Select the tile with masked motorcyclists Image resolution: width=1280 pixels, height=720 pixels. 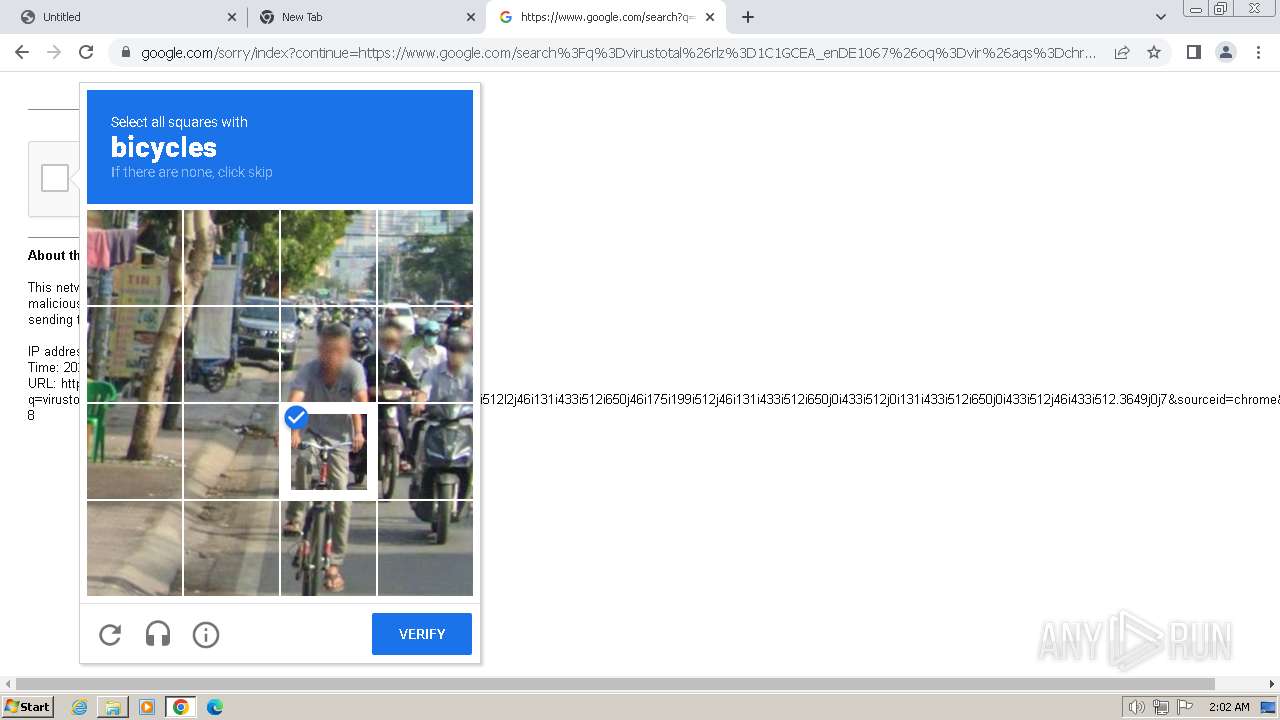(x=425, y=354)
